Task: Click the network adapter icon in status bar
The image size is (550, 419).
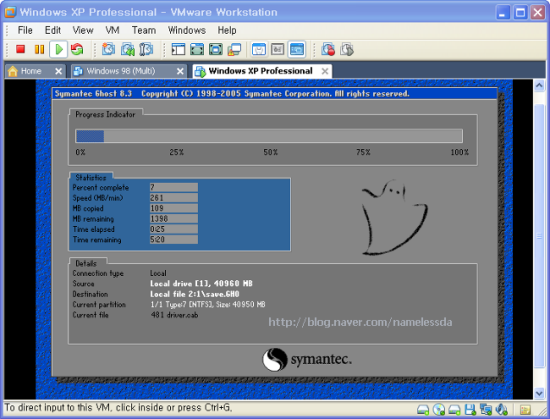Action: pos(486,409)
